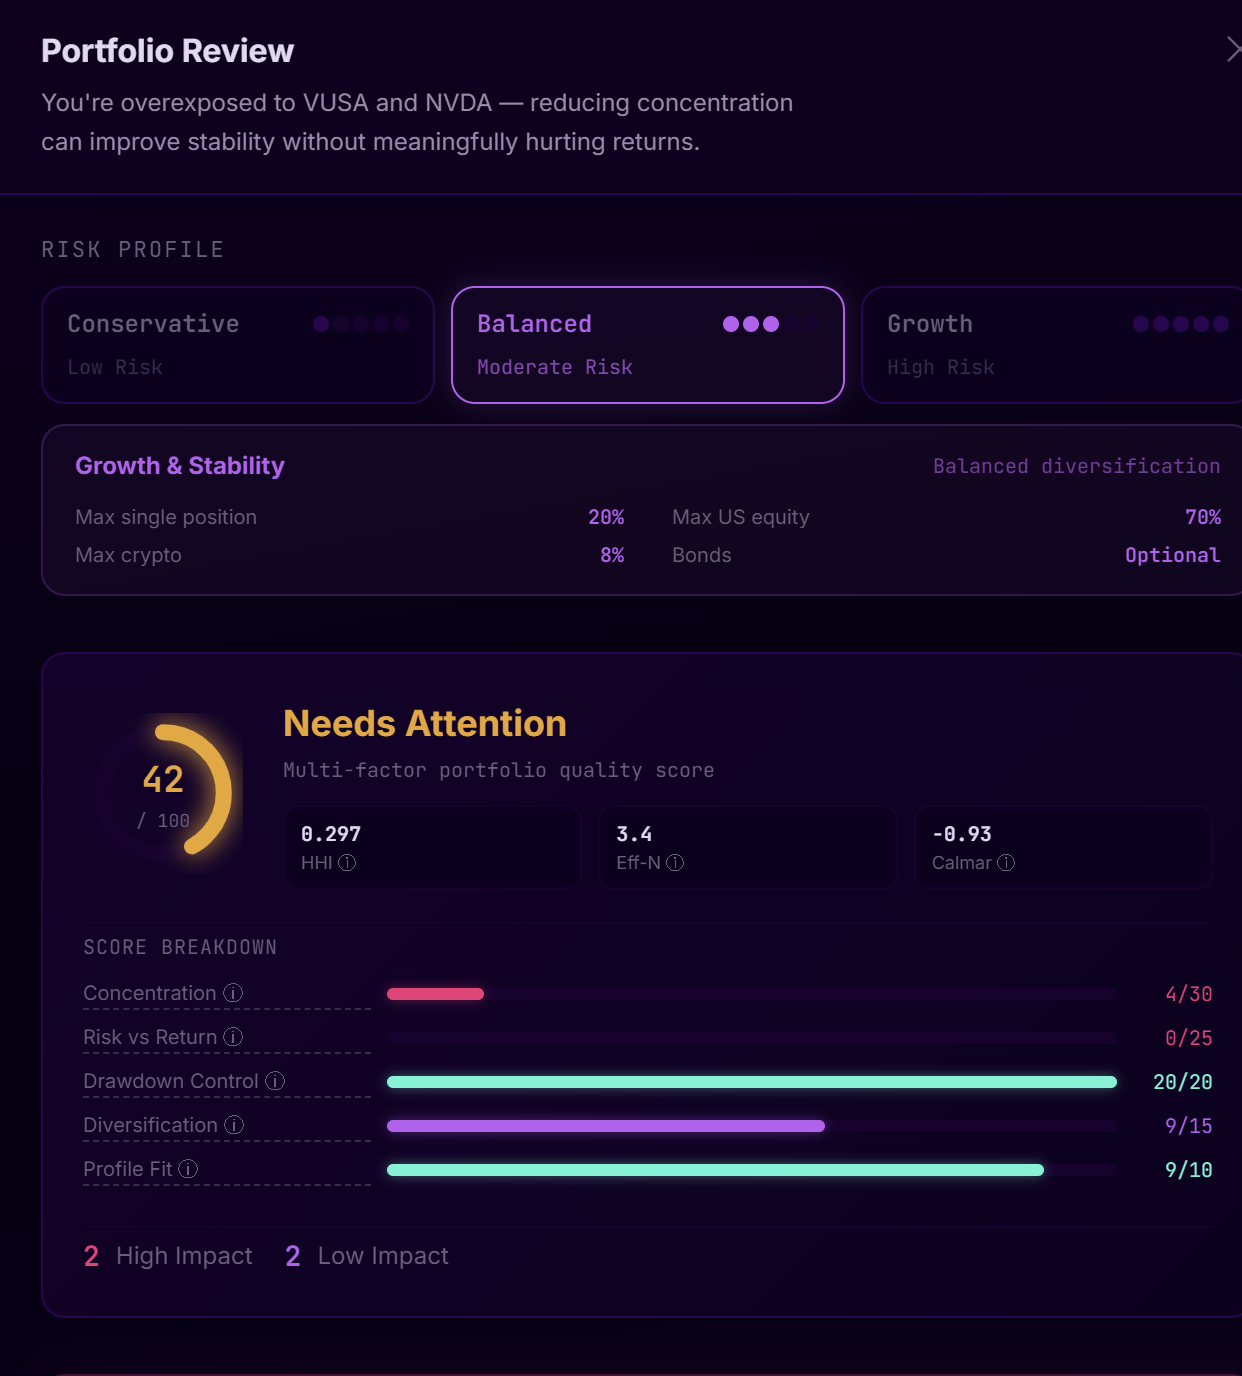Open the Profile Fit info icon
1242x1376 pixels.
[x=188, y=1169]
